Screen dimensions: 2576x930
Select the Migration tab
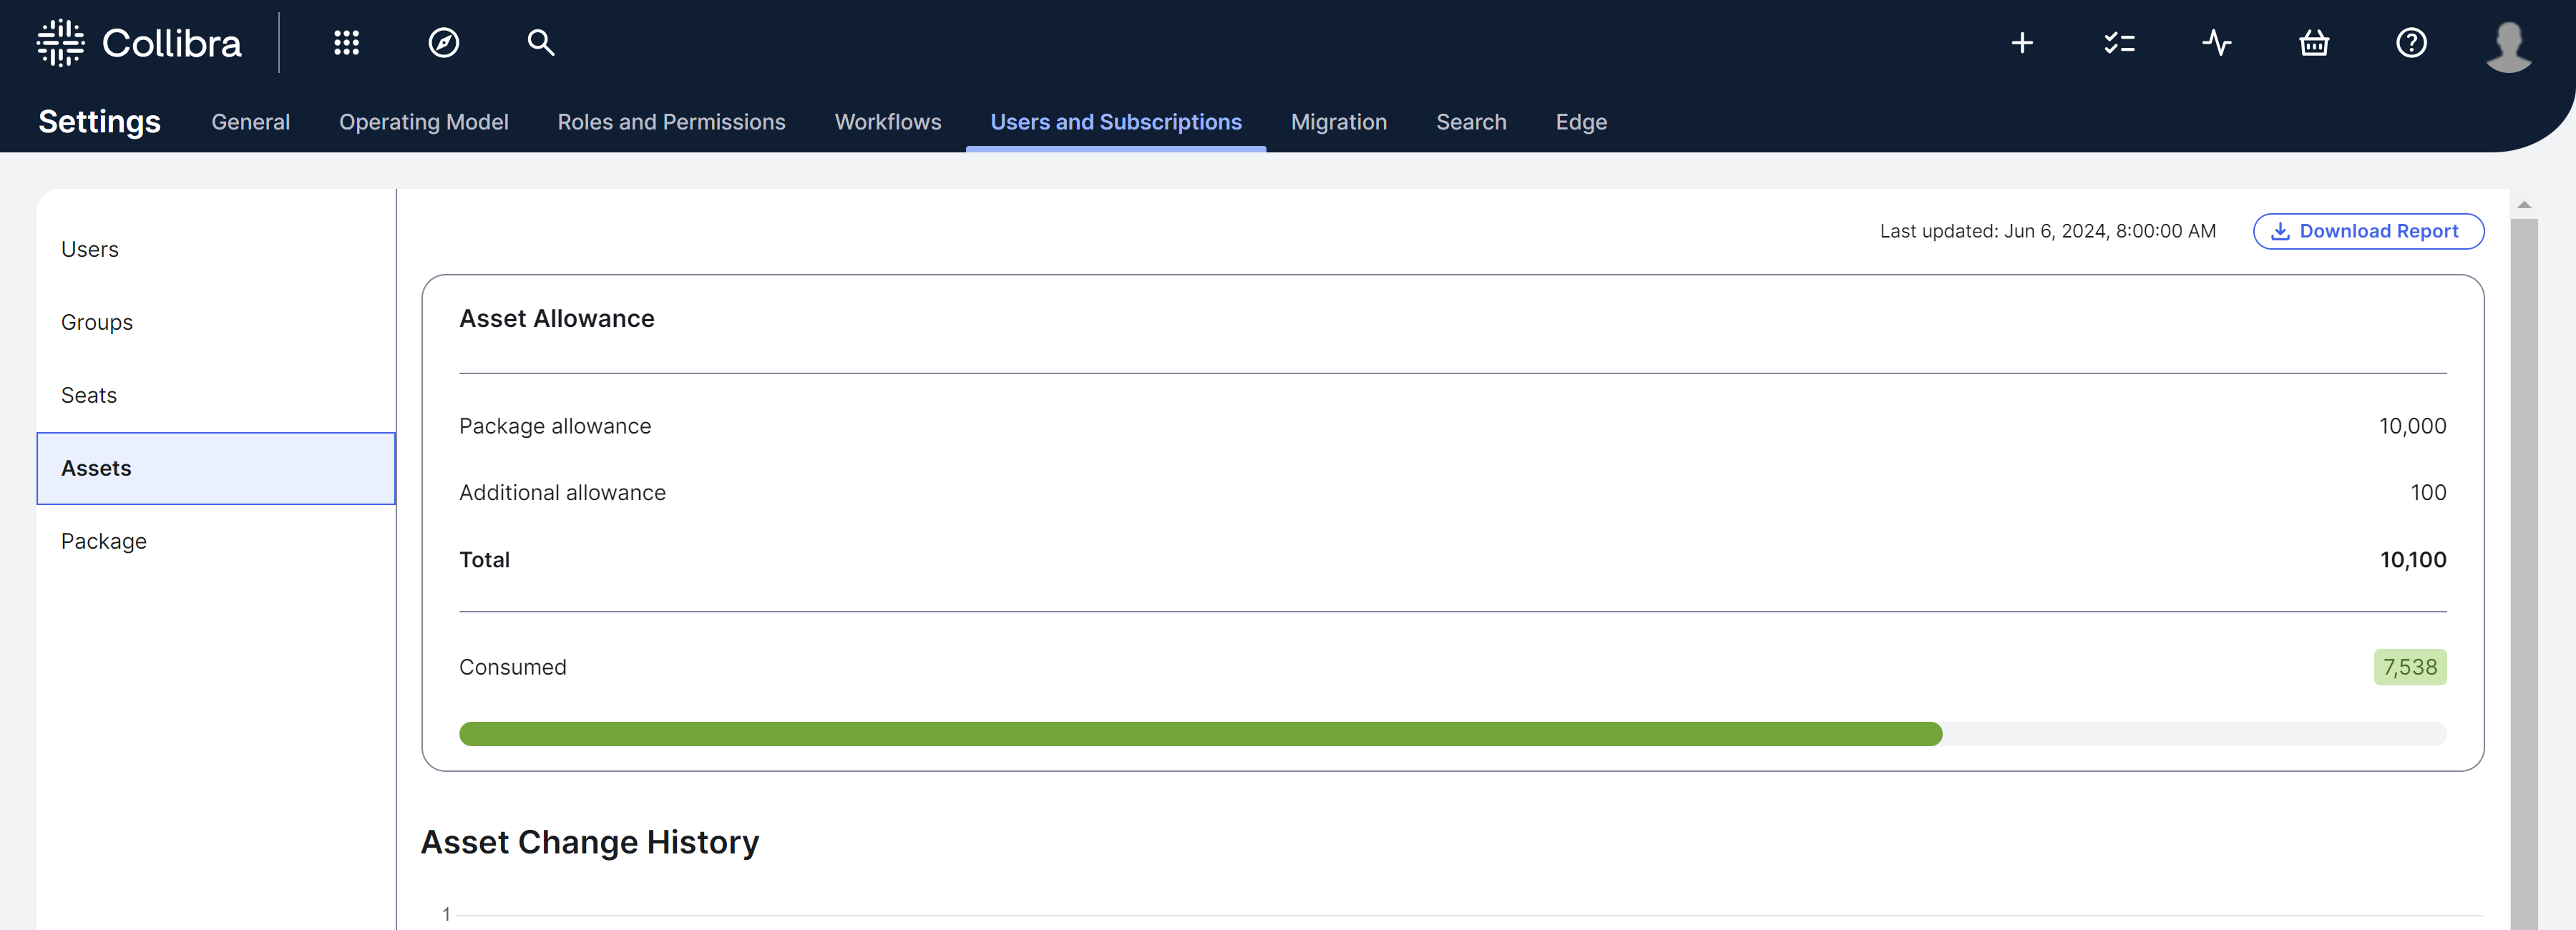1338,122
